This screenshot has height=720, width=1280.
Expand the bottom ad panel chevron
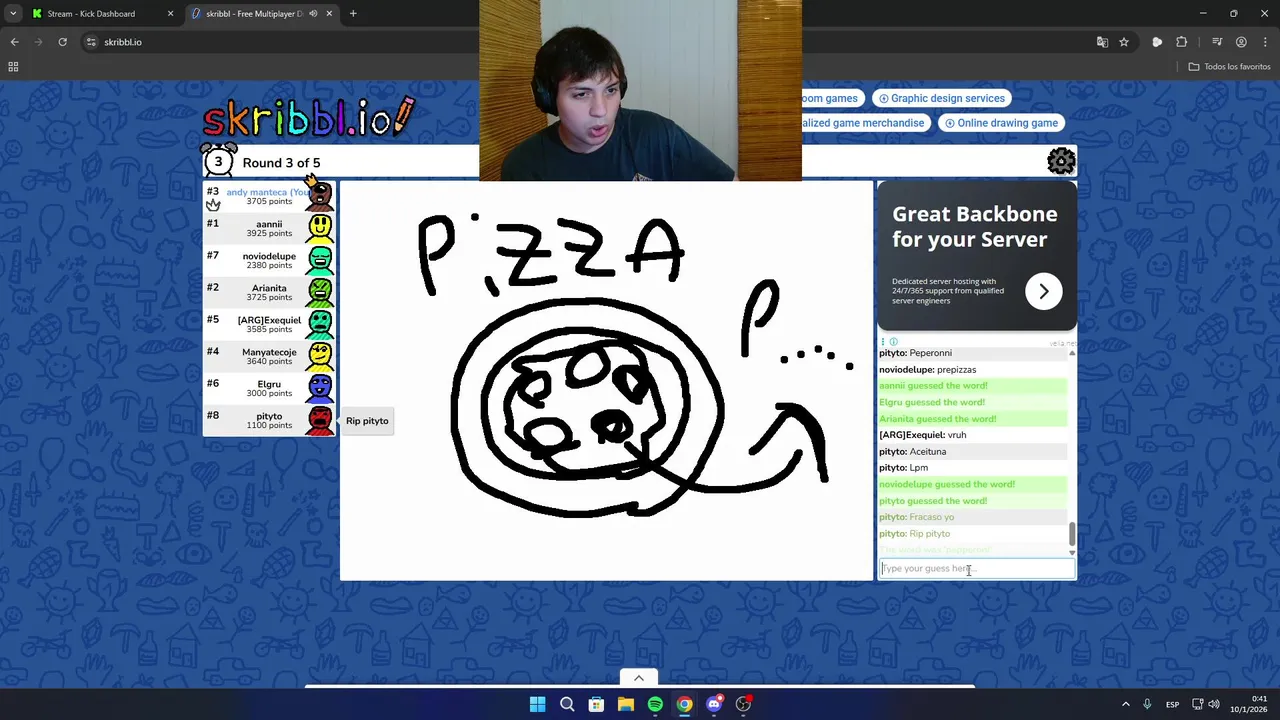[639, 678]
